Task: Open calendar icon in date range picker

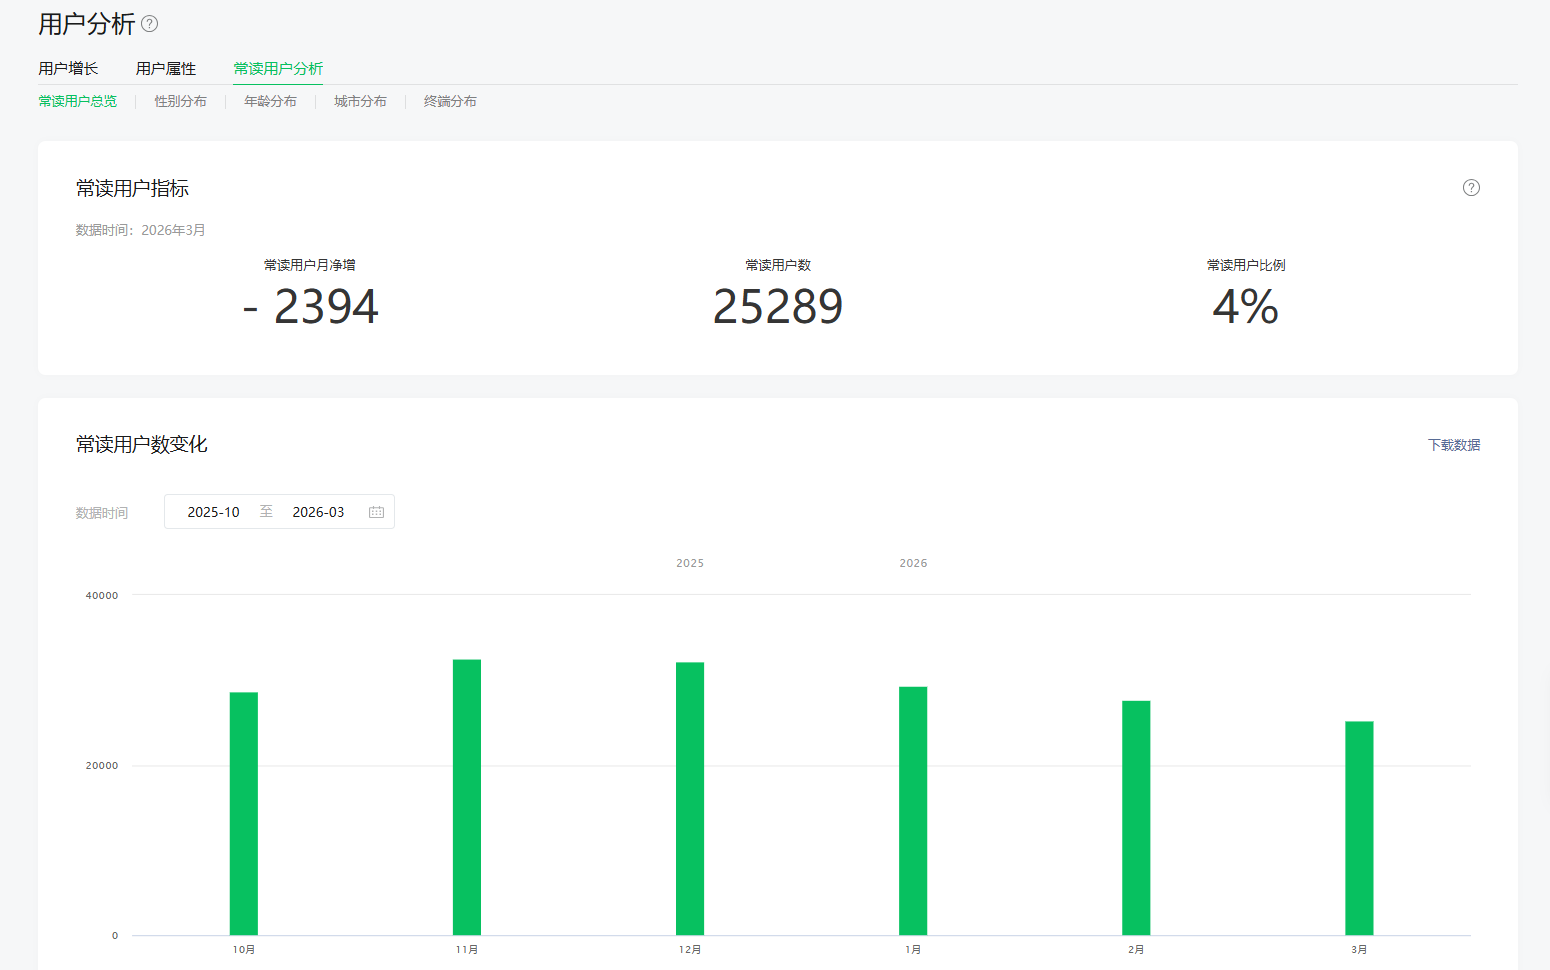Action: [x=376, y=512]
